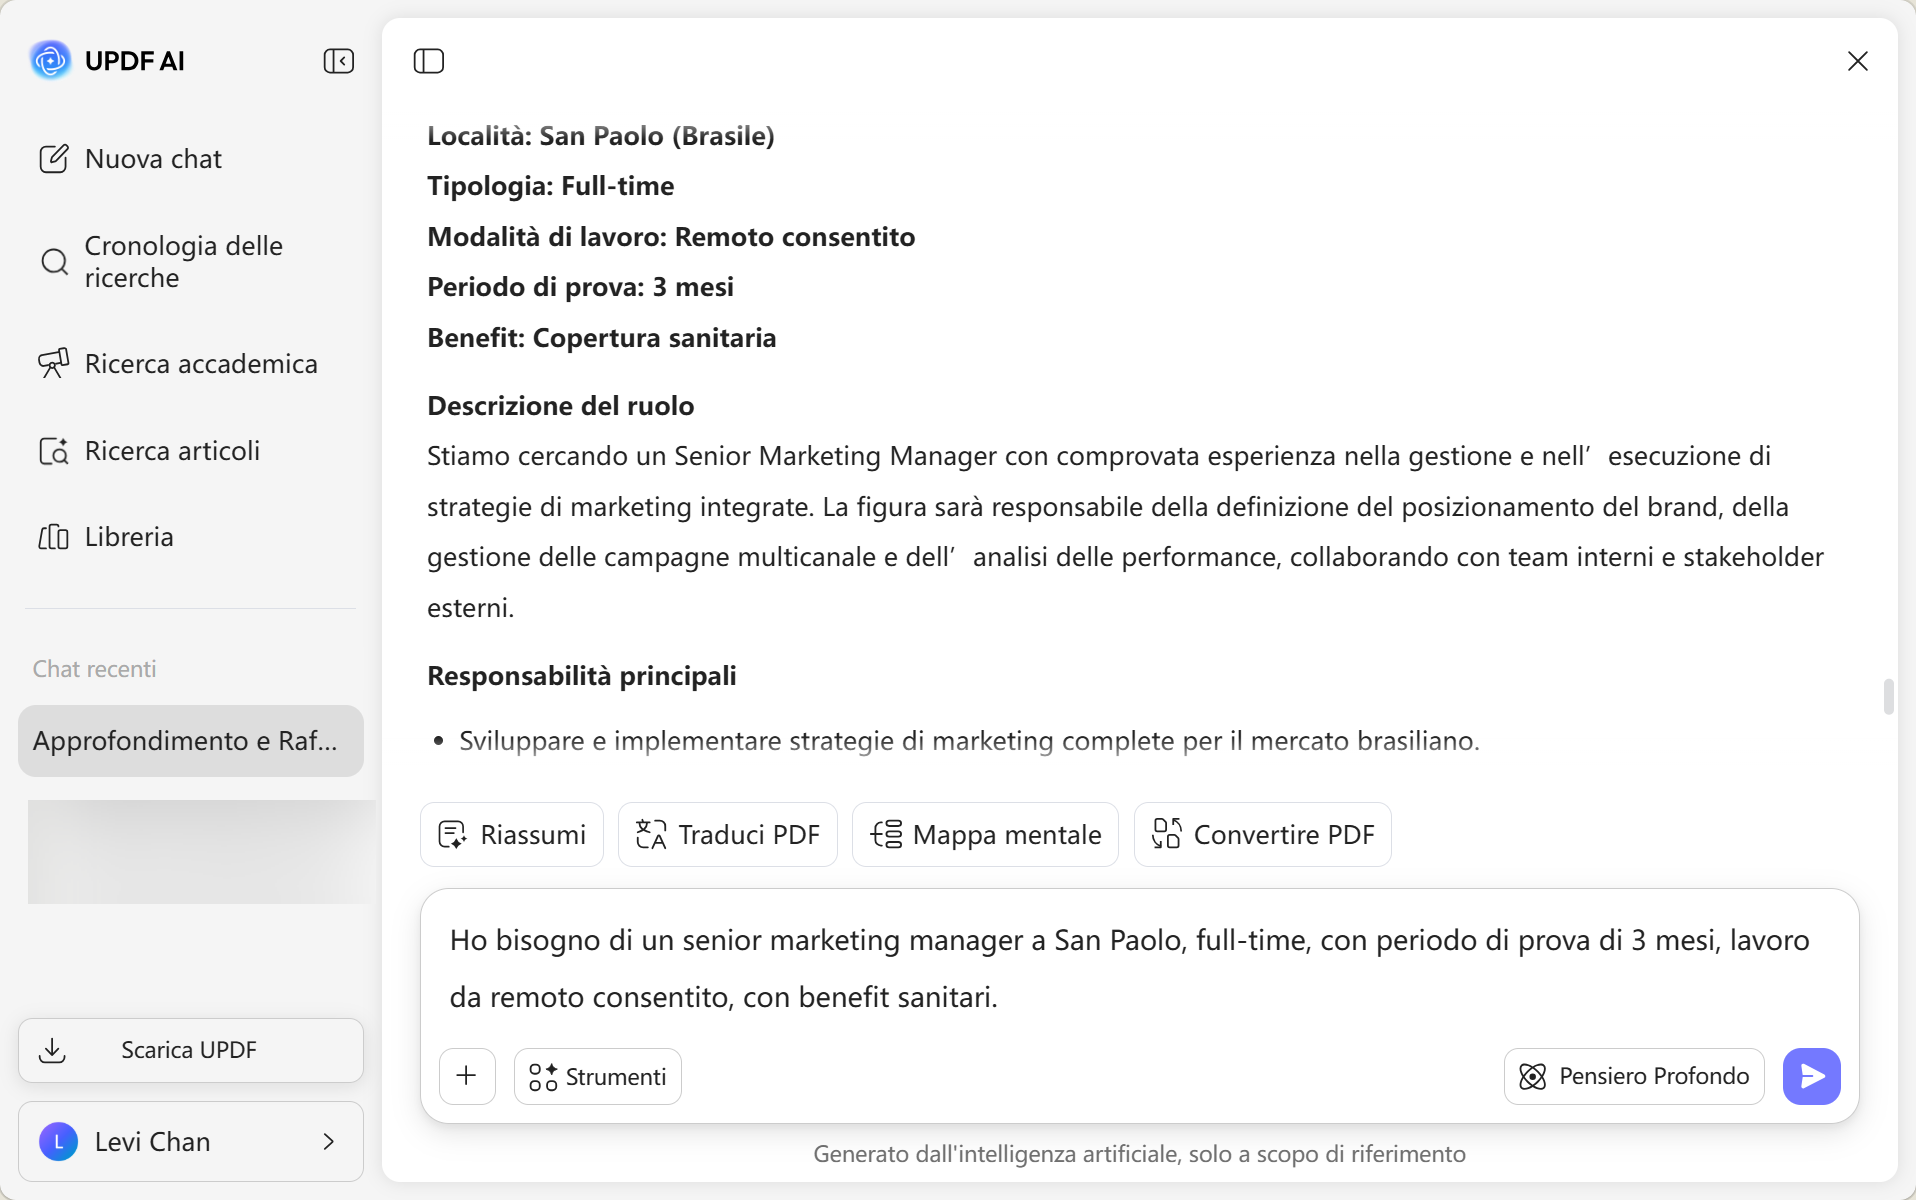Select the Traduci PDF action
The image size is (1916, 1200).
pos(728,834)
